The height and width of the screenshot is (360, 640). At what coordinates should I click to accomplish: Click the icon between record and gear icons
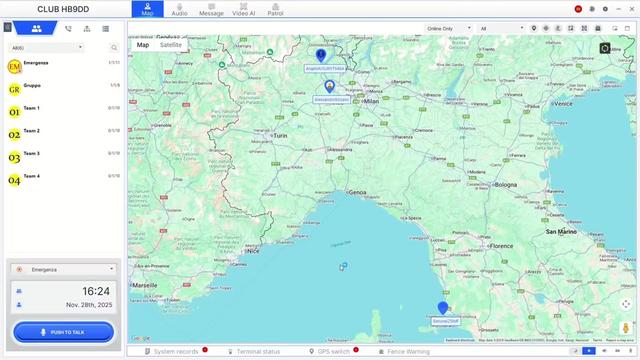pyautogui.click(x=592, y=9)
